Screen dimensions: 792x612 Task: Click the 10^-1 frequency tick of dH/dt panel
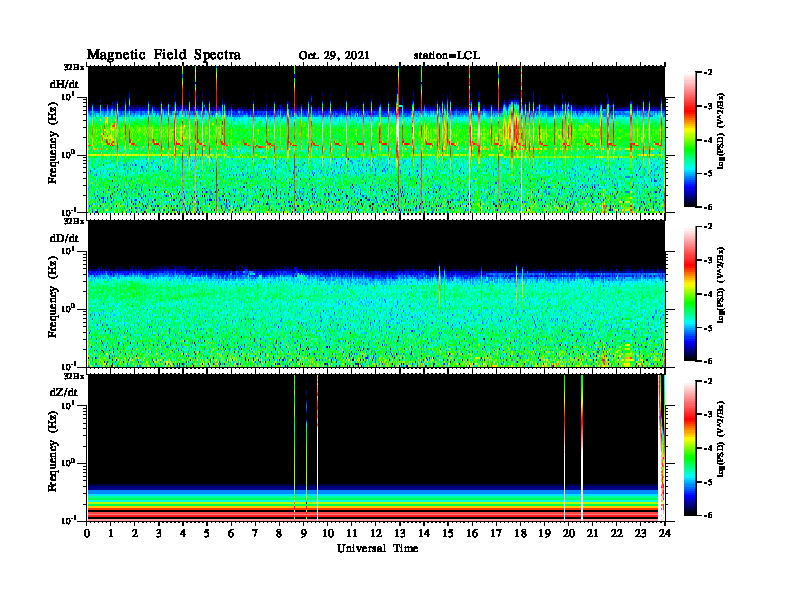pyautogui.click(x=68, y=212)
